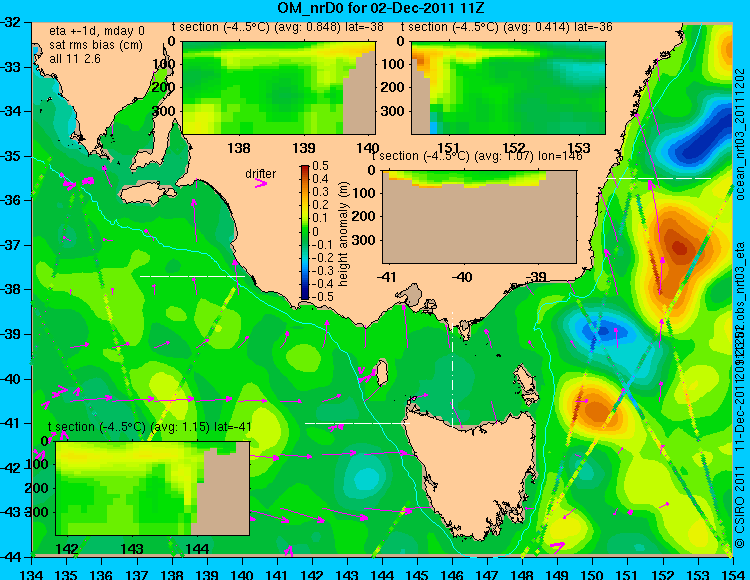Click the 0.3 tick on the colorbar

click(320, 192)
